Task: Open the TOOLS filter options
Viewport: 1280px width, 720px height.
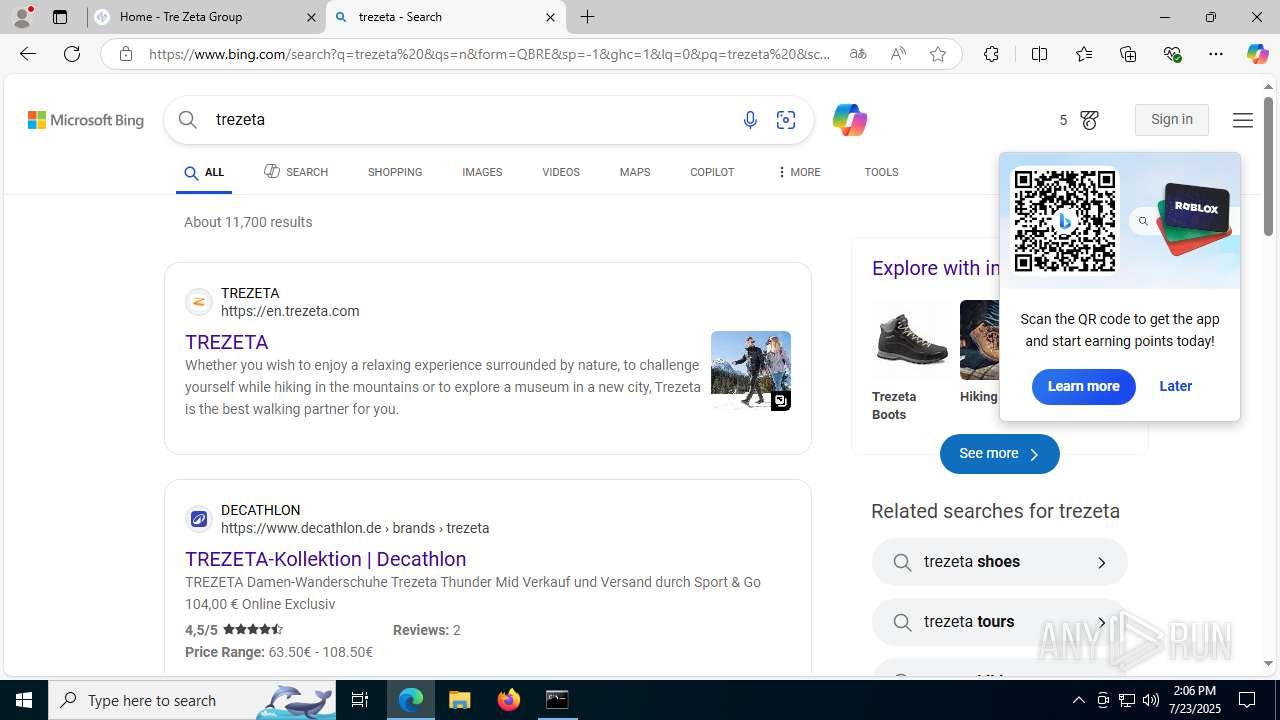Action: [881, 172]
